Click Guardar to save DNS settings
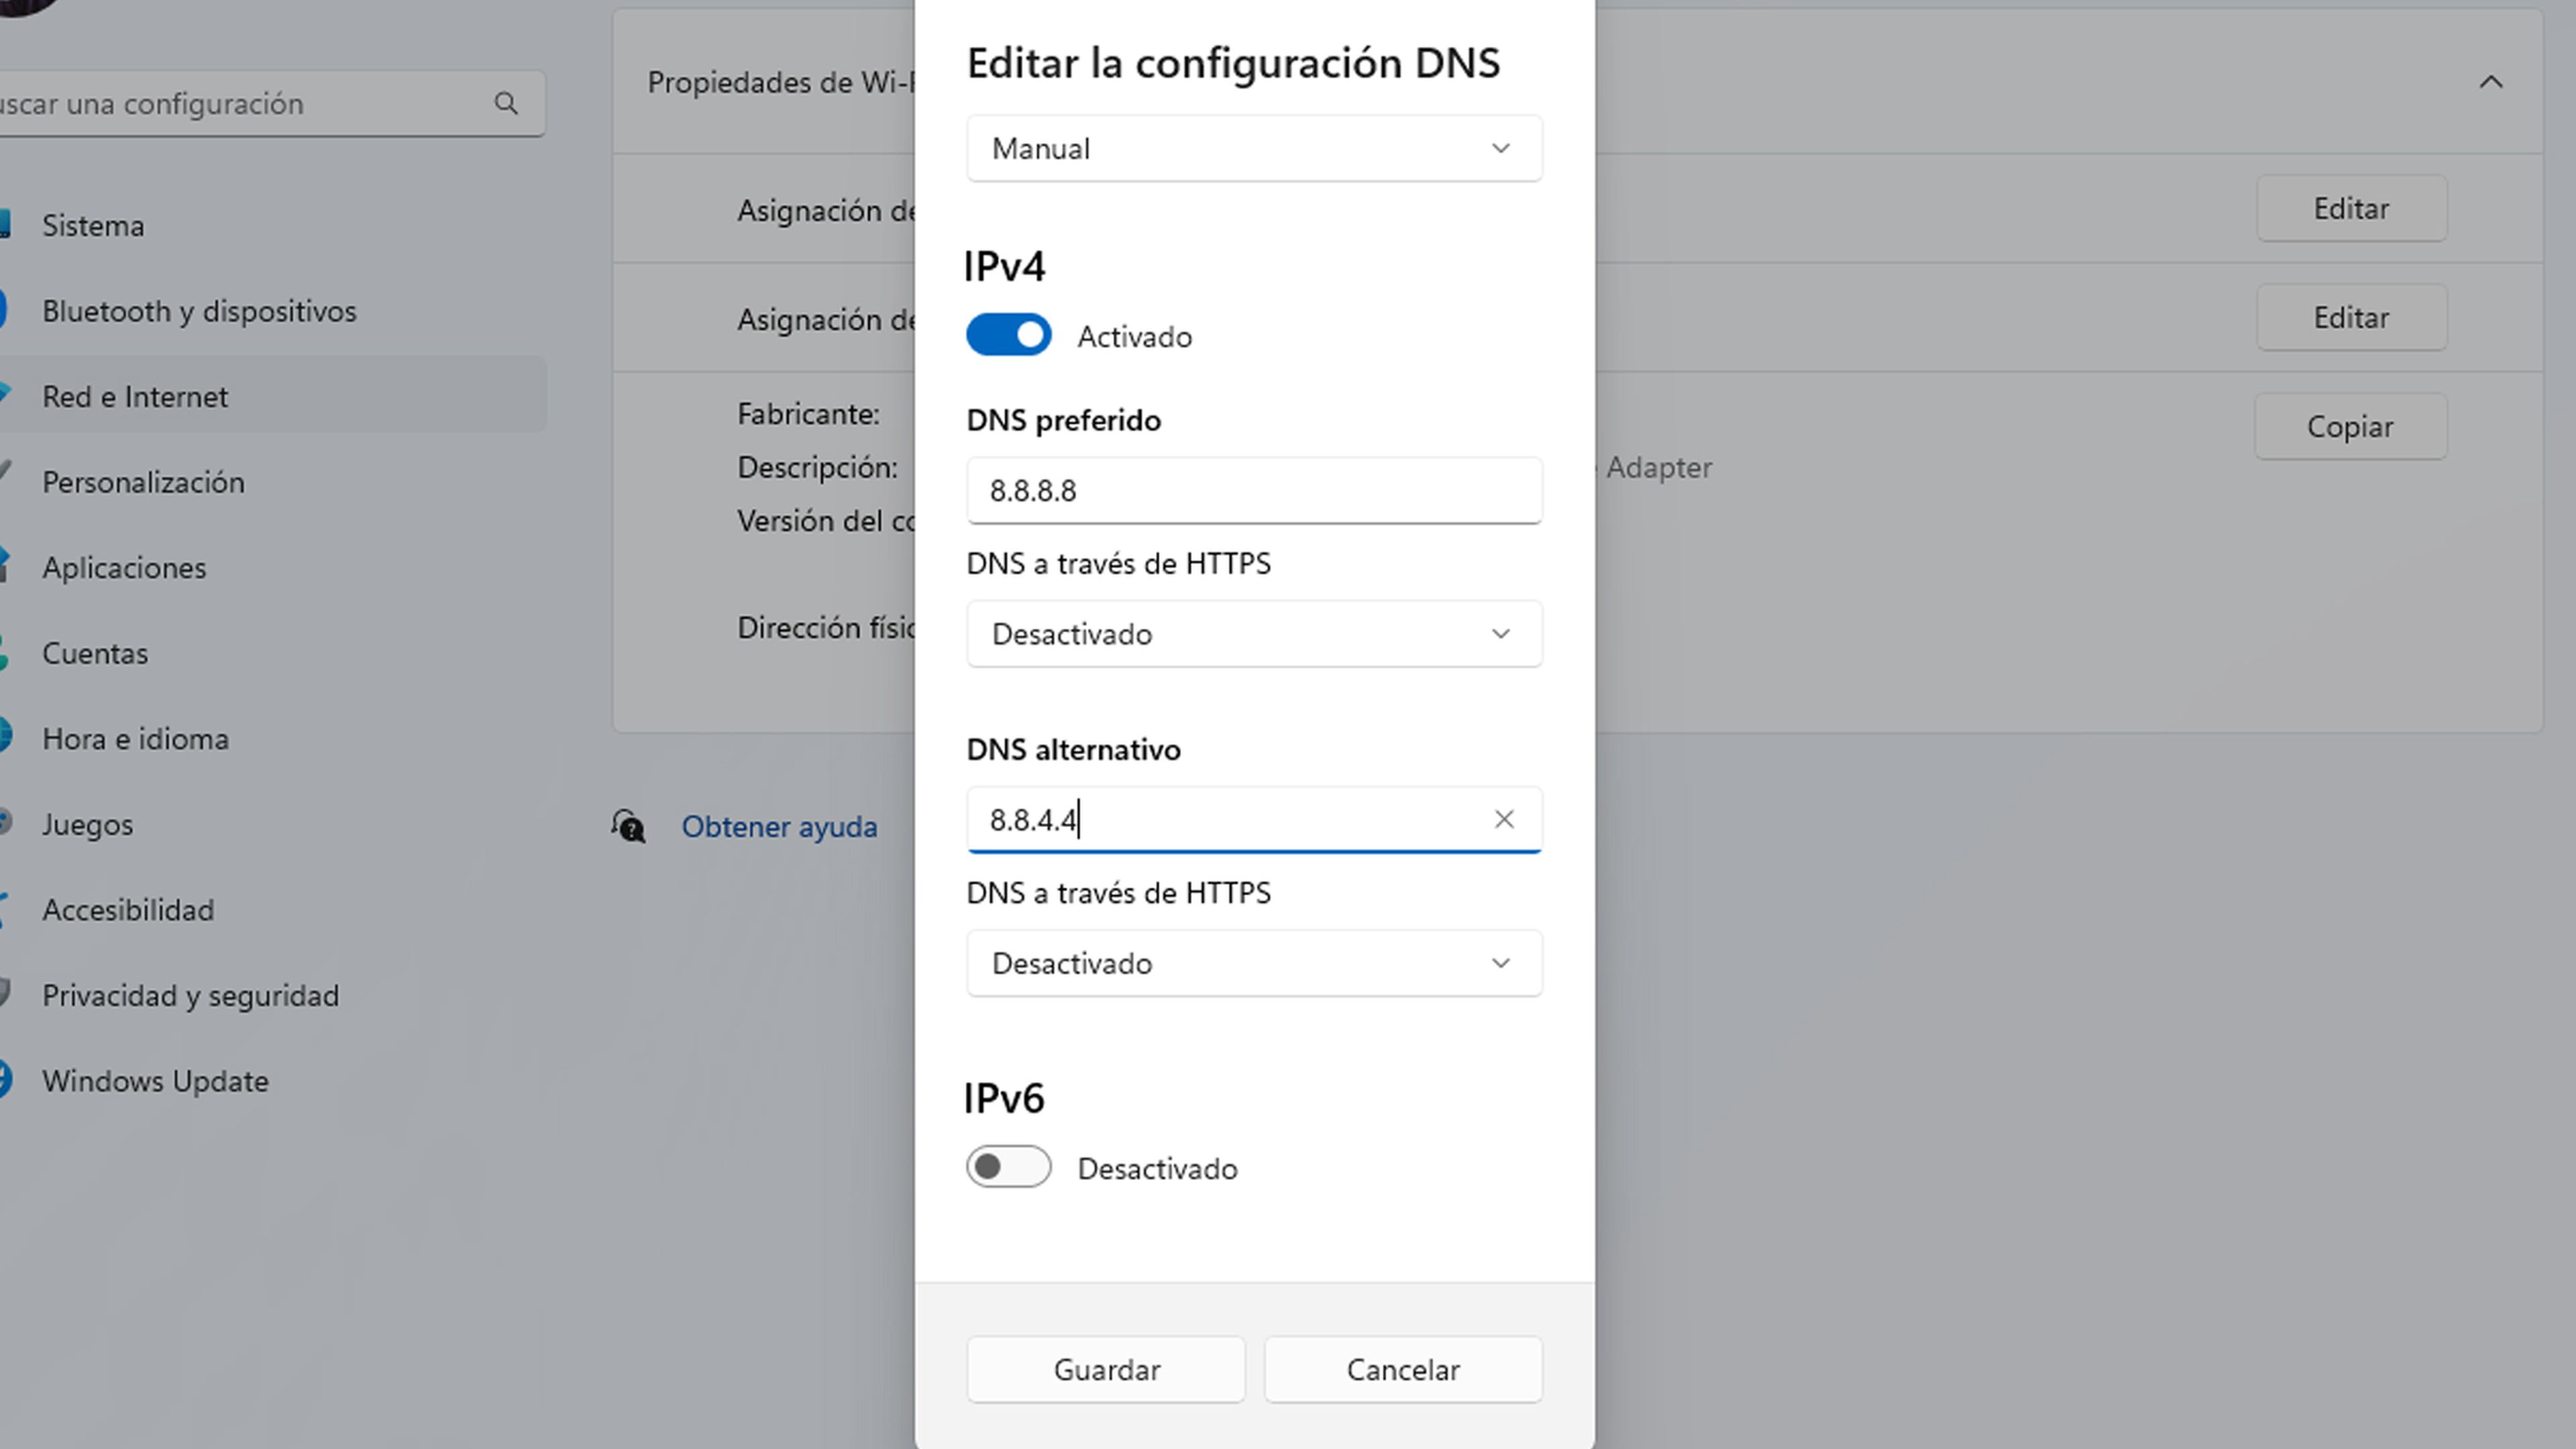The height and width of the screenshot is (1449, 2576). [1106, 1369]
